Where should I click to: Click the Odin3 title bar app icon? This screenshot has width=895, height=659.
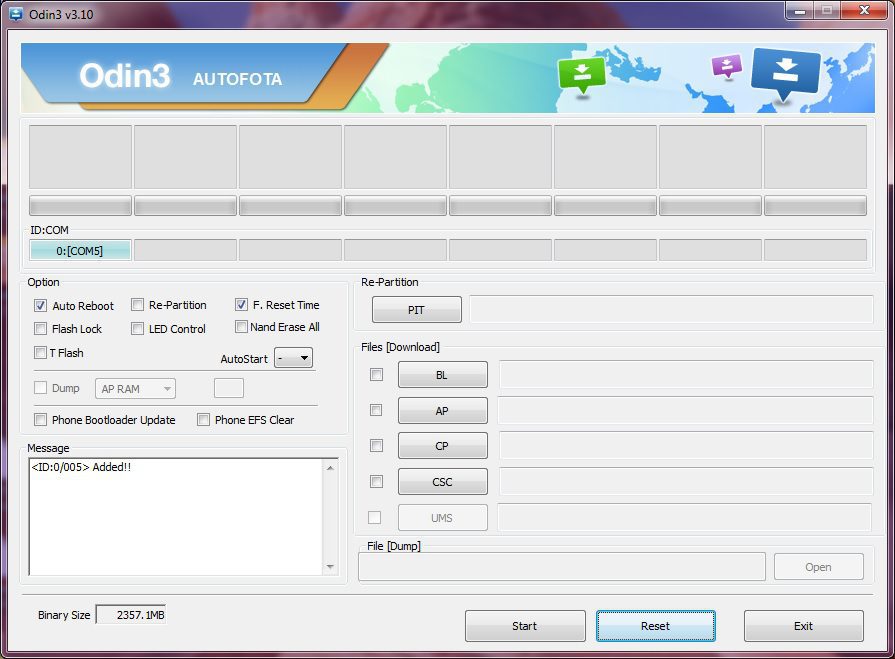click(15, 14)
